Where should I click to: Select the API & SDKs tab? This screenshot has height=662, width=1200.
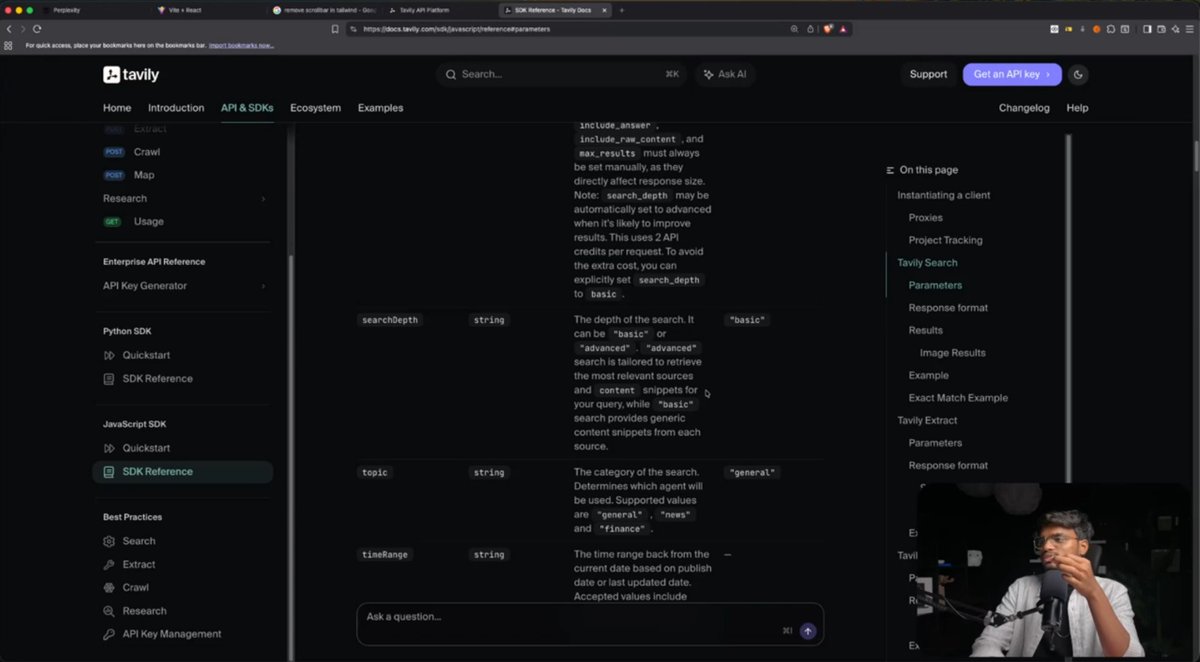(x=247, y=108)
